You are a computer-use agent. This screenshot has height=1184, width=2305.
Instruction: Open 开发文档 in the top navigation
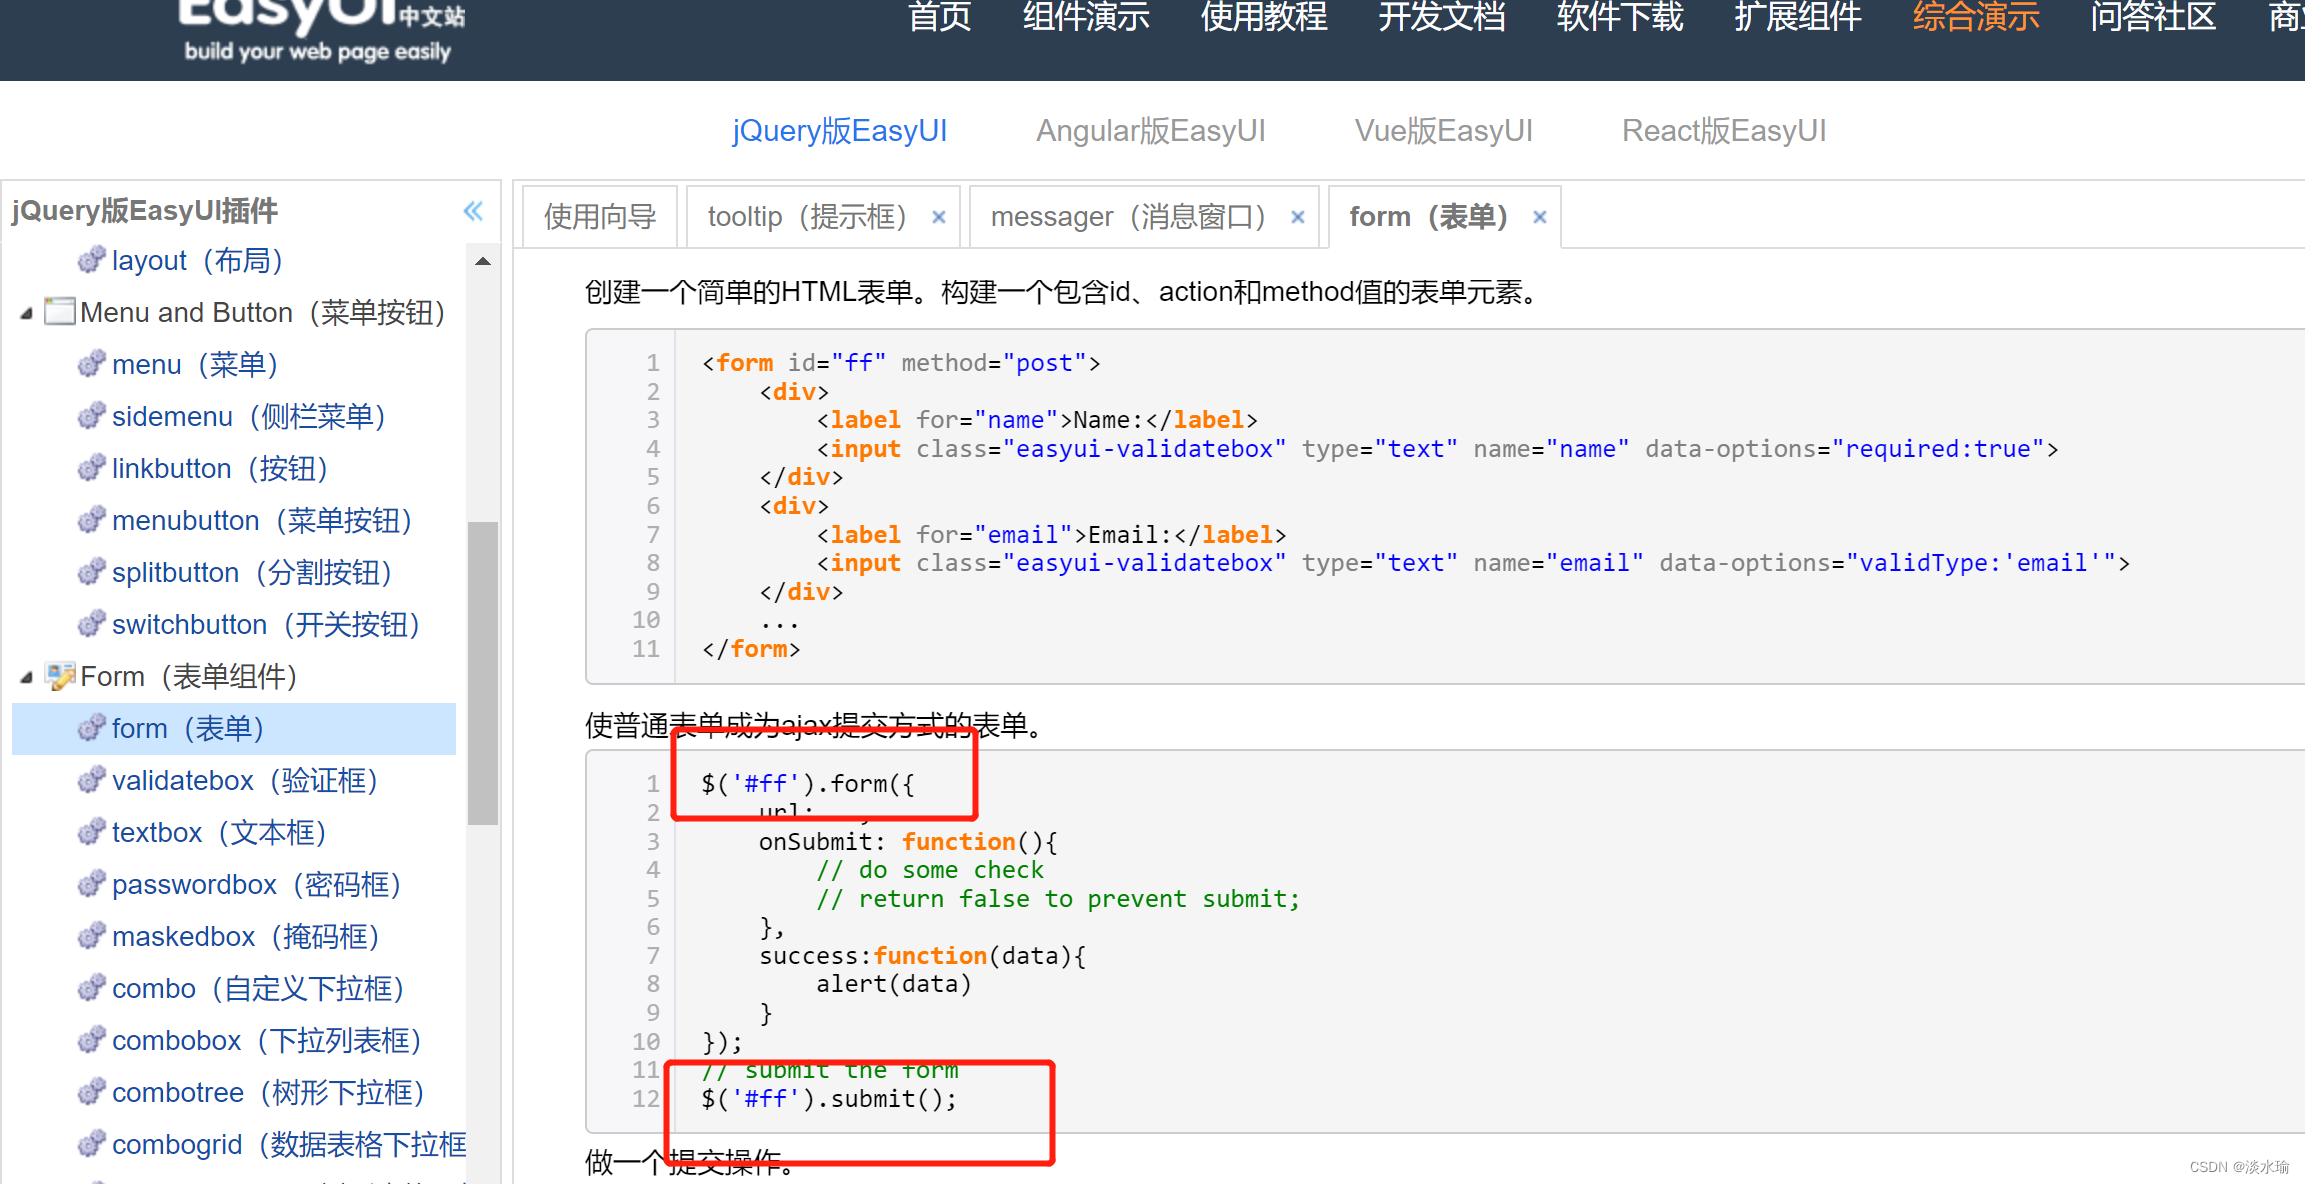pyautogui.click(x=1442, y=17)
